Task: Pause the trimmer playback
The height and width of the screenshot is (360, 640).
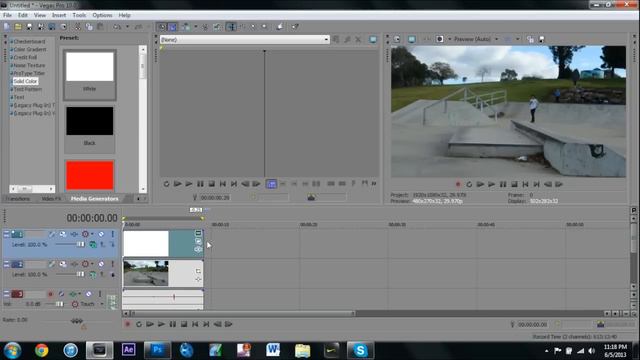Action: [x=200, y=184]
